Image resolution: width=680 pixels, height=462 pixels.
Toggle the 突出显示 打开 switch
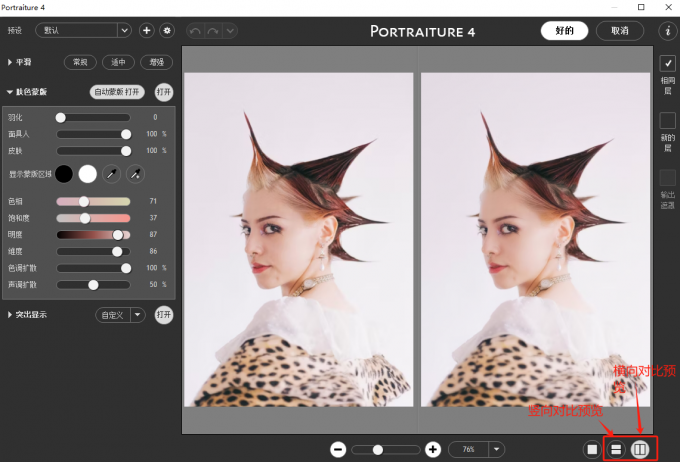(164, 315)
